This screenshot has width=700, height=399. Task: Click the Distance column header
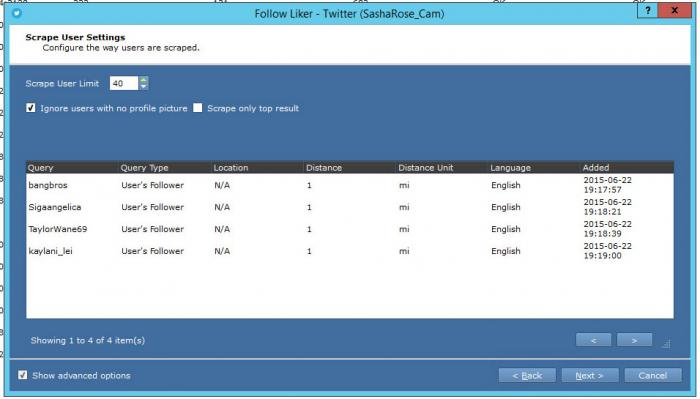350,167
